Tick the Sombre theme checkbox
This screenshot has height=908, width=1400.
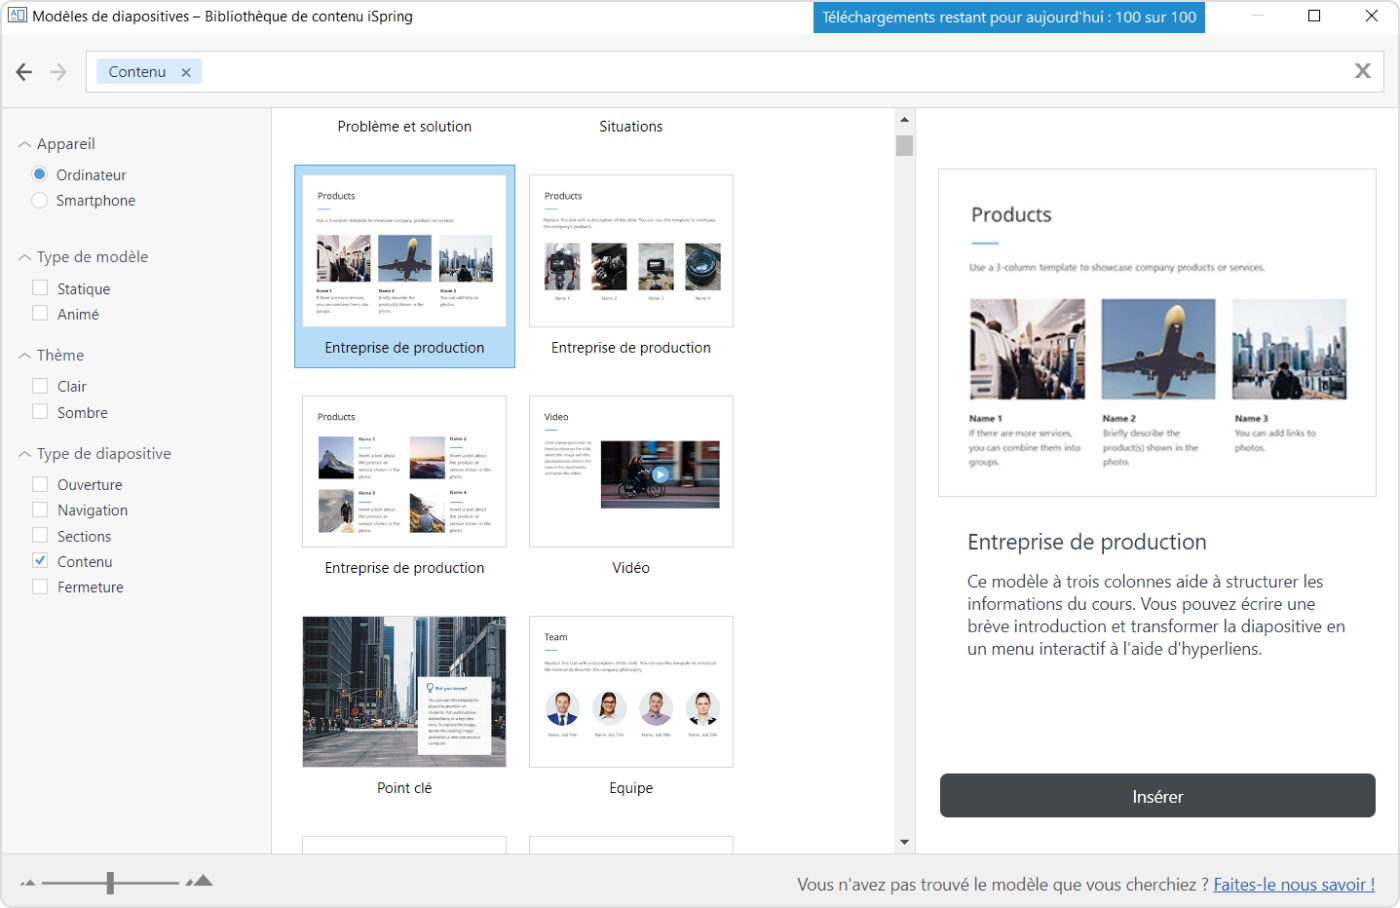pos(40,412)
